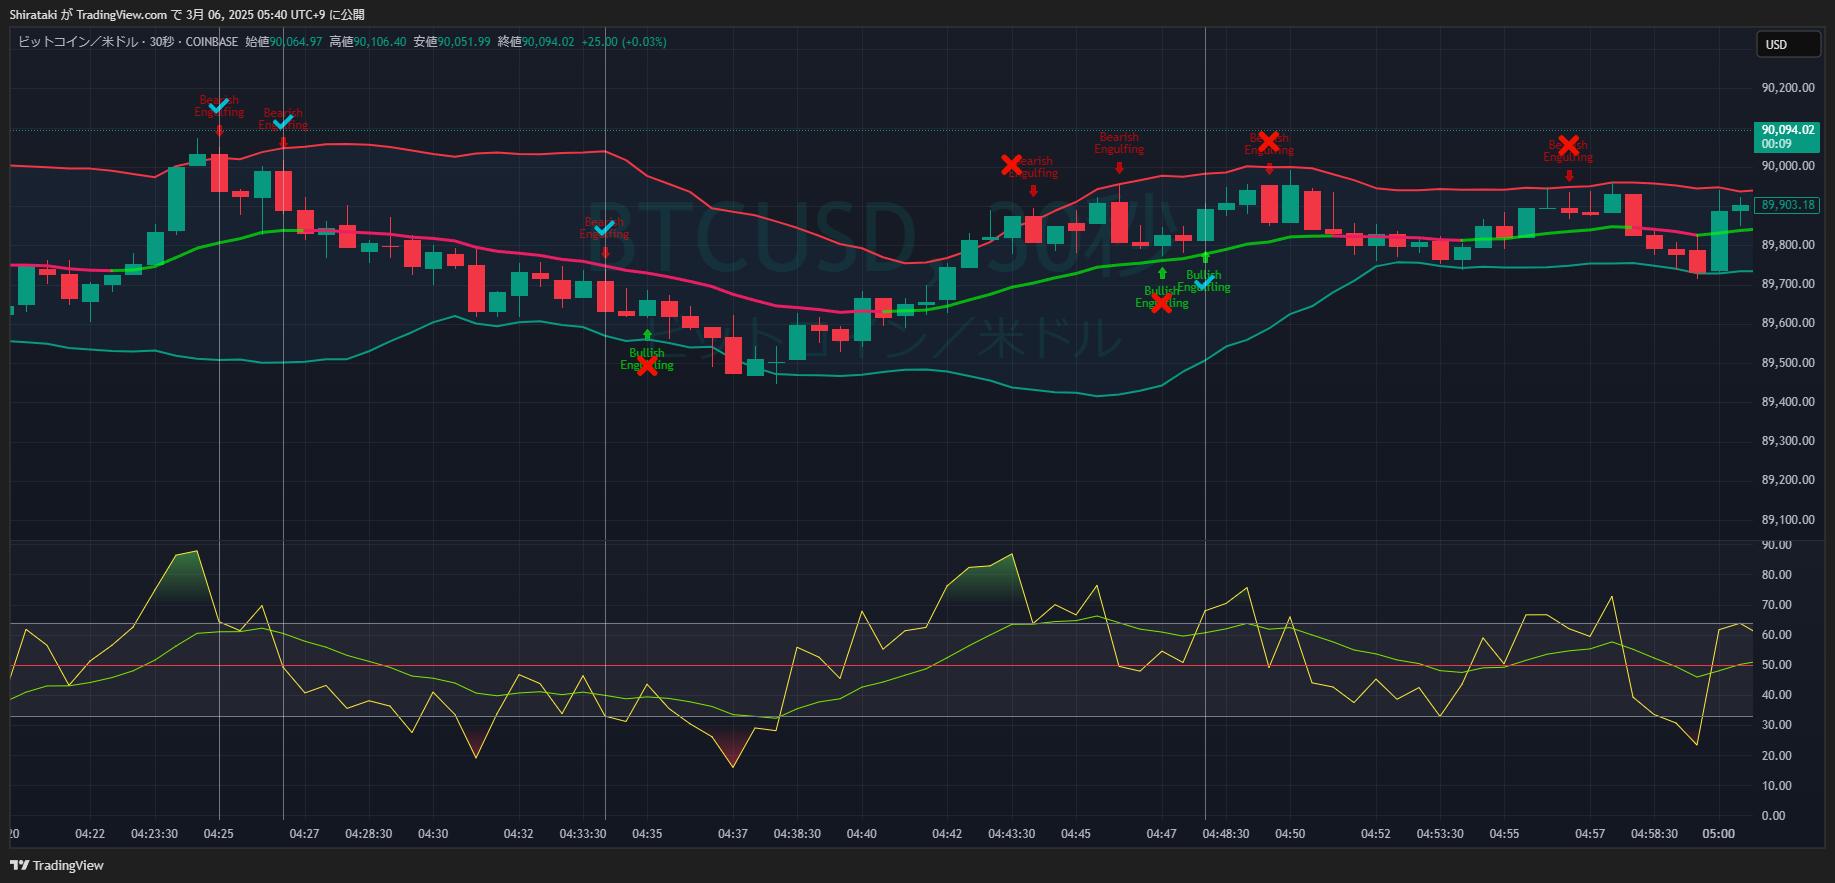Click the 04:58:30 time axis label
Viewport: 1835px width, 883px height.
point(1655,834)
